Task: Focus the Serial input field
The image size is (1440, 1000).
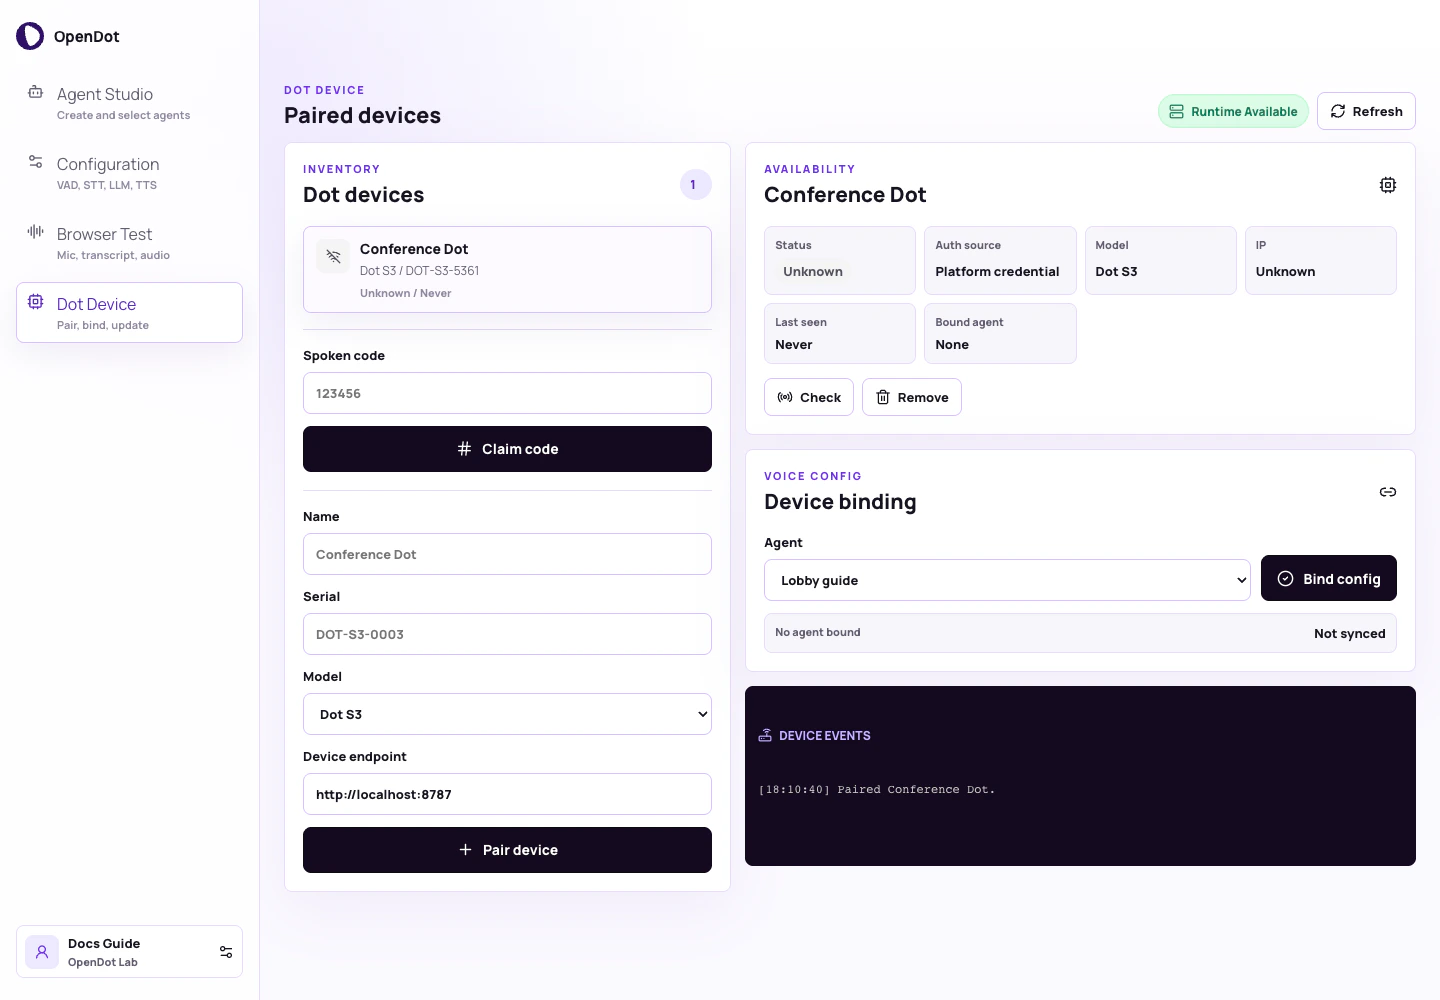Action: [507, 634]
